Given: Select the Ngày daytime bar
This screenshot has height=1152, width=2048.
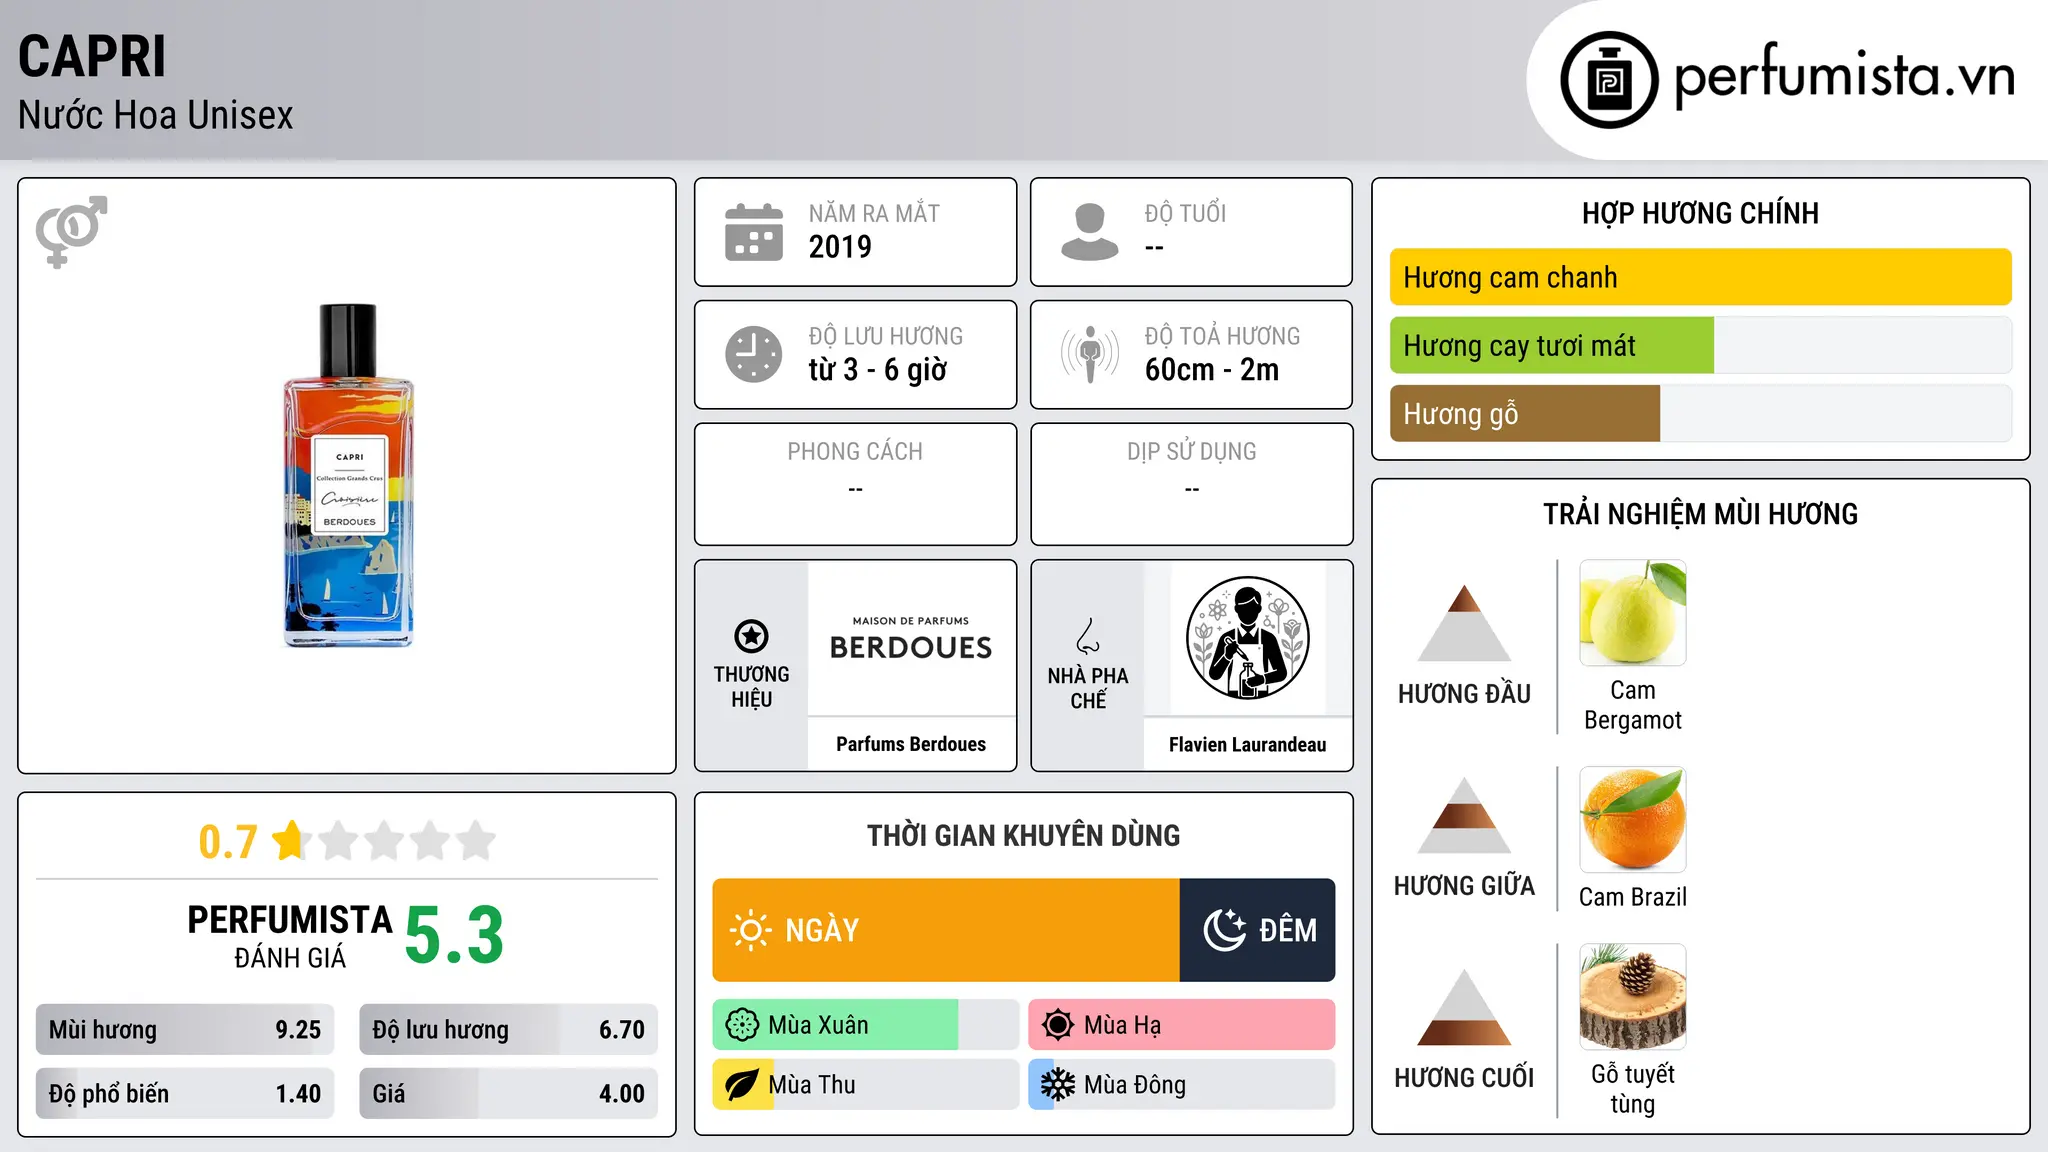Looking at the screenshot, I should 946,930.
